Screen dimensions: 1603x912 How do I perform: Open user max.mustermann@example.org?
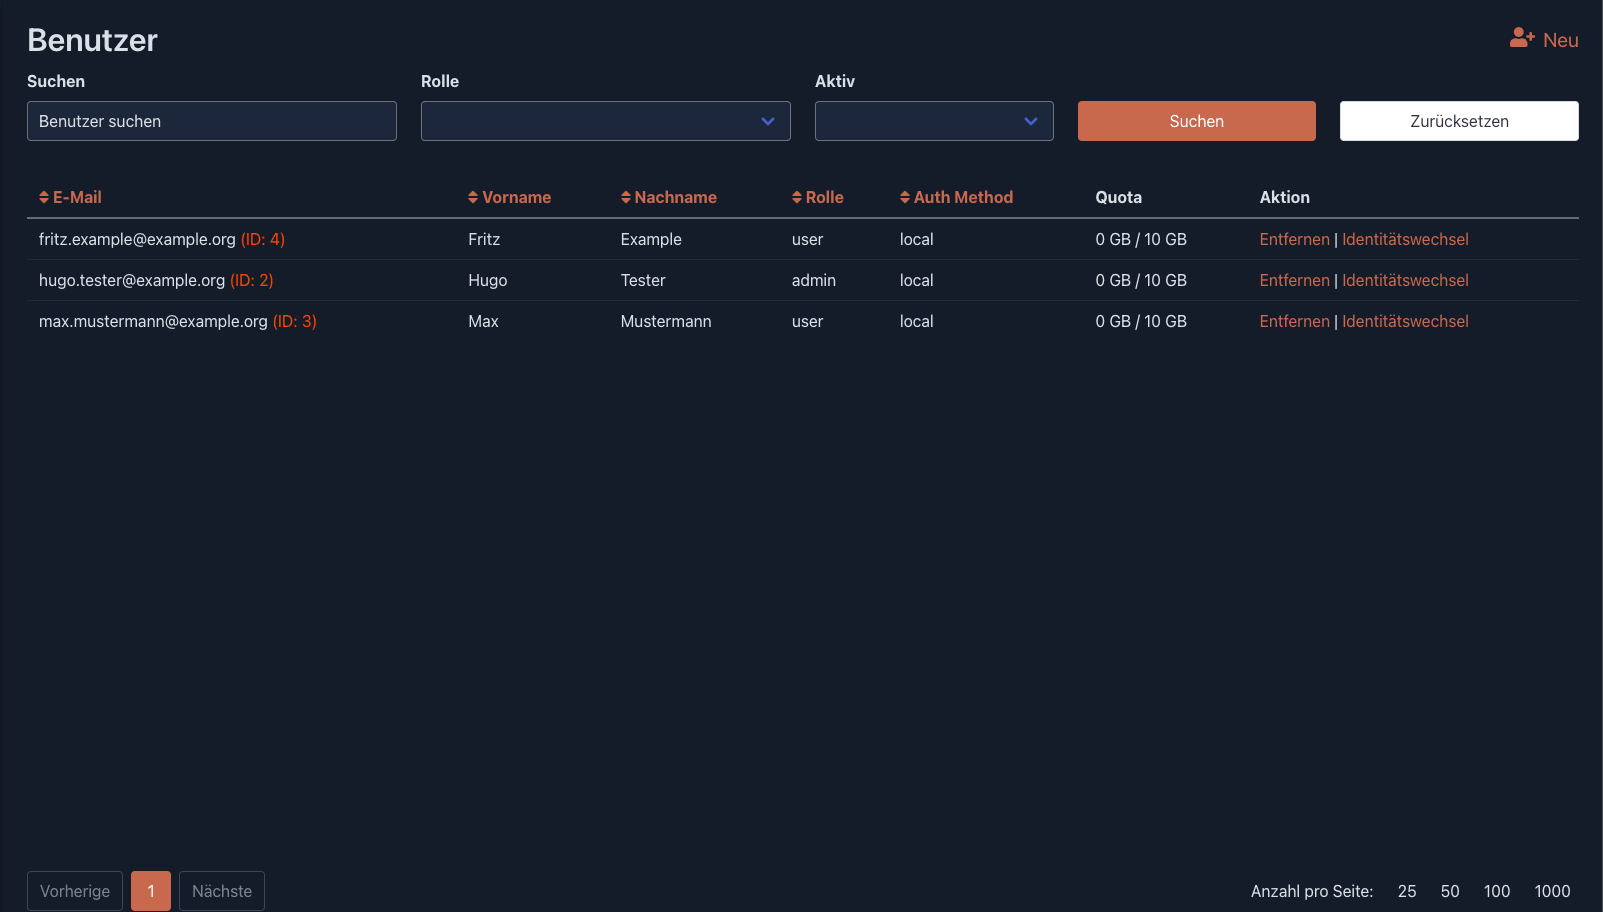pyautogui.click(x=153, y=321)
